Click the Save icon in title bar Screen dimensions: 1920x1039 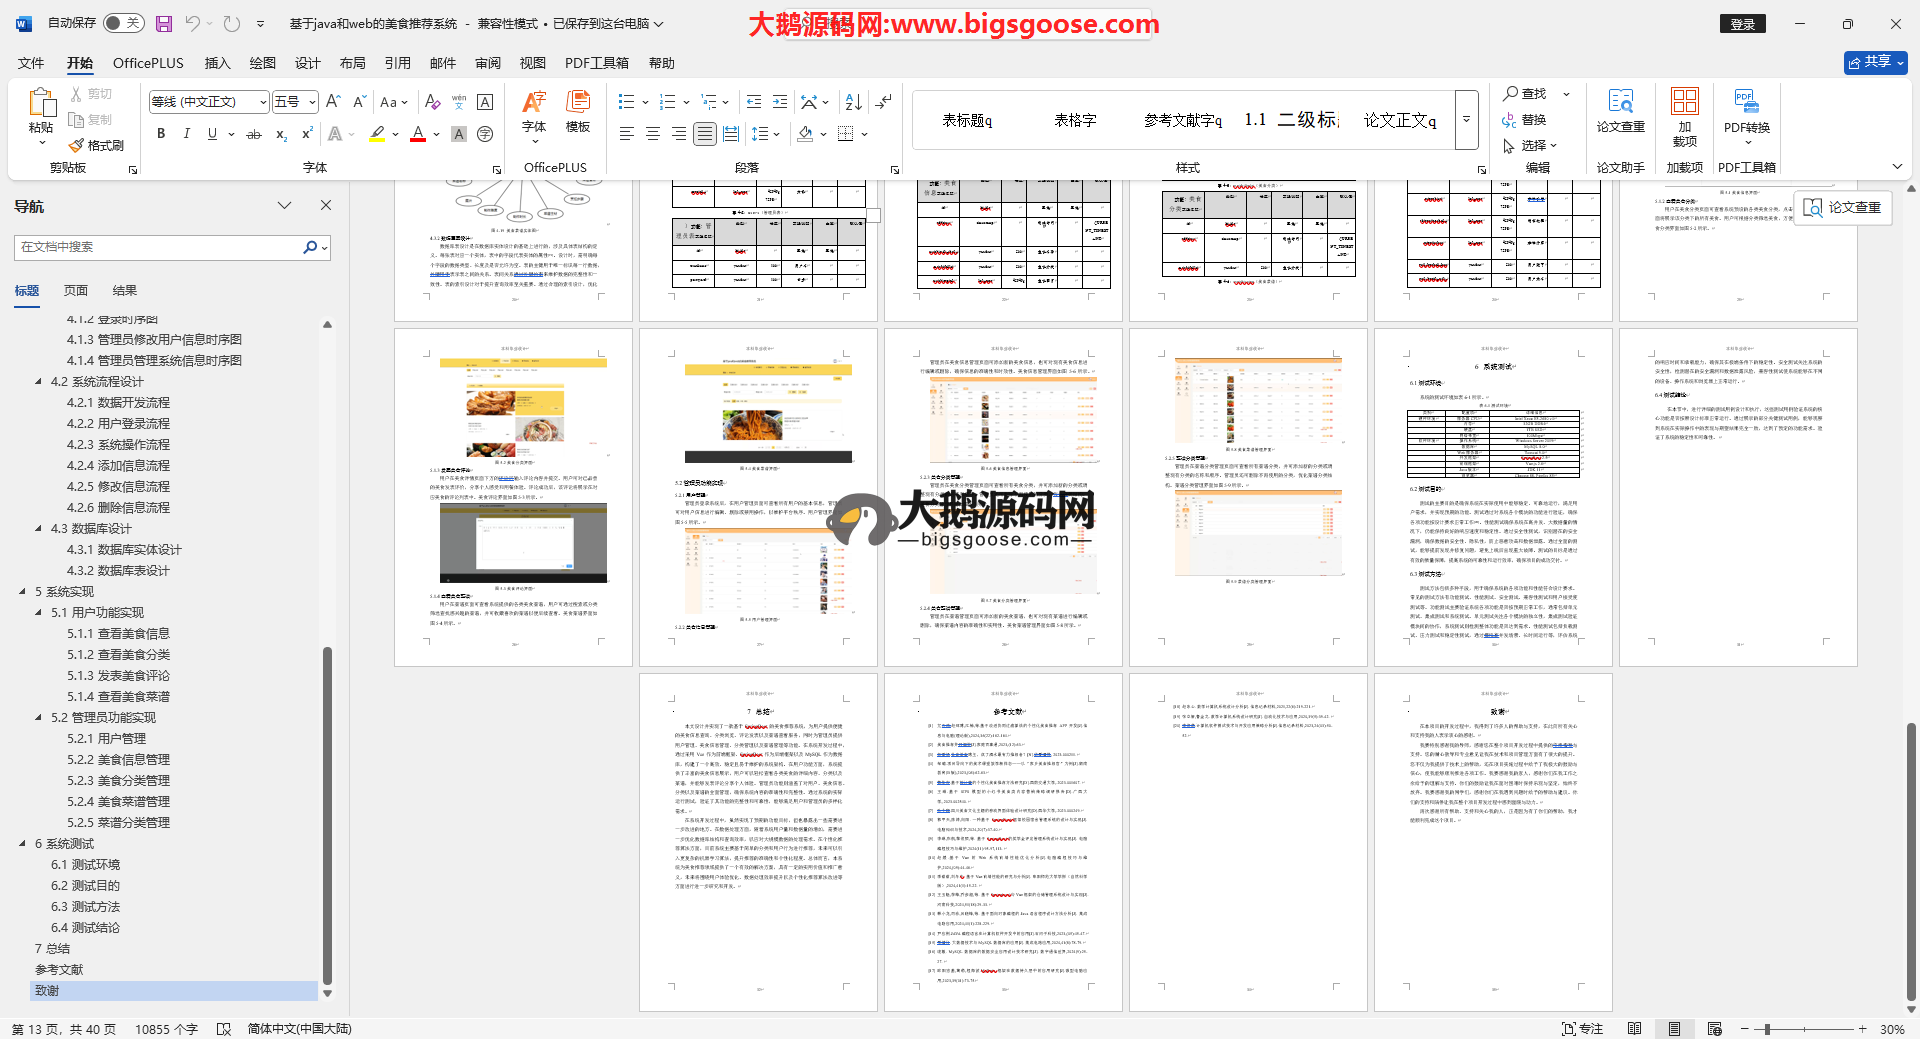164,23
